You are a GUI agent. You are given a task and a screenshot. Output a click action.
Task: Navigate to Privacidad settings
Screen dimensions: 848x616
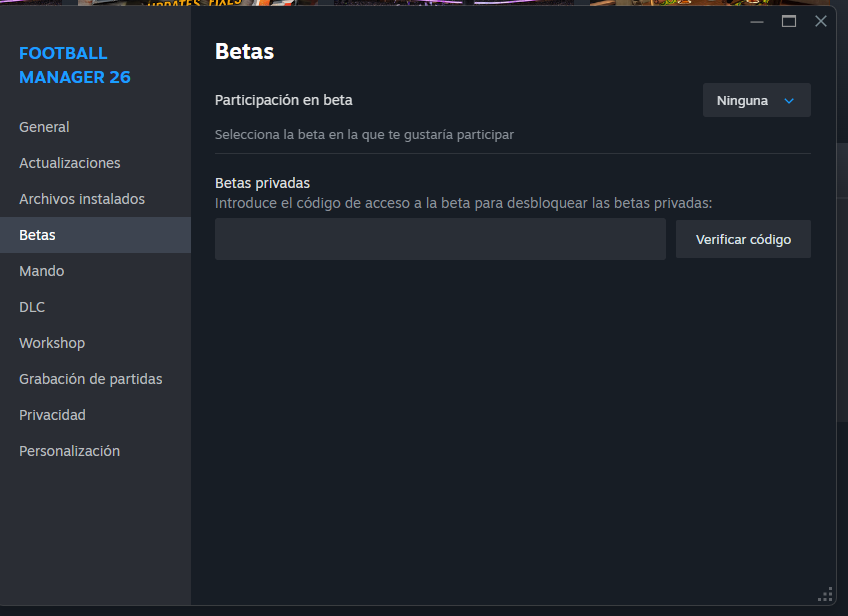pyautogui.click(x=53, y=415)
